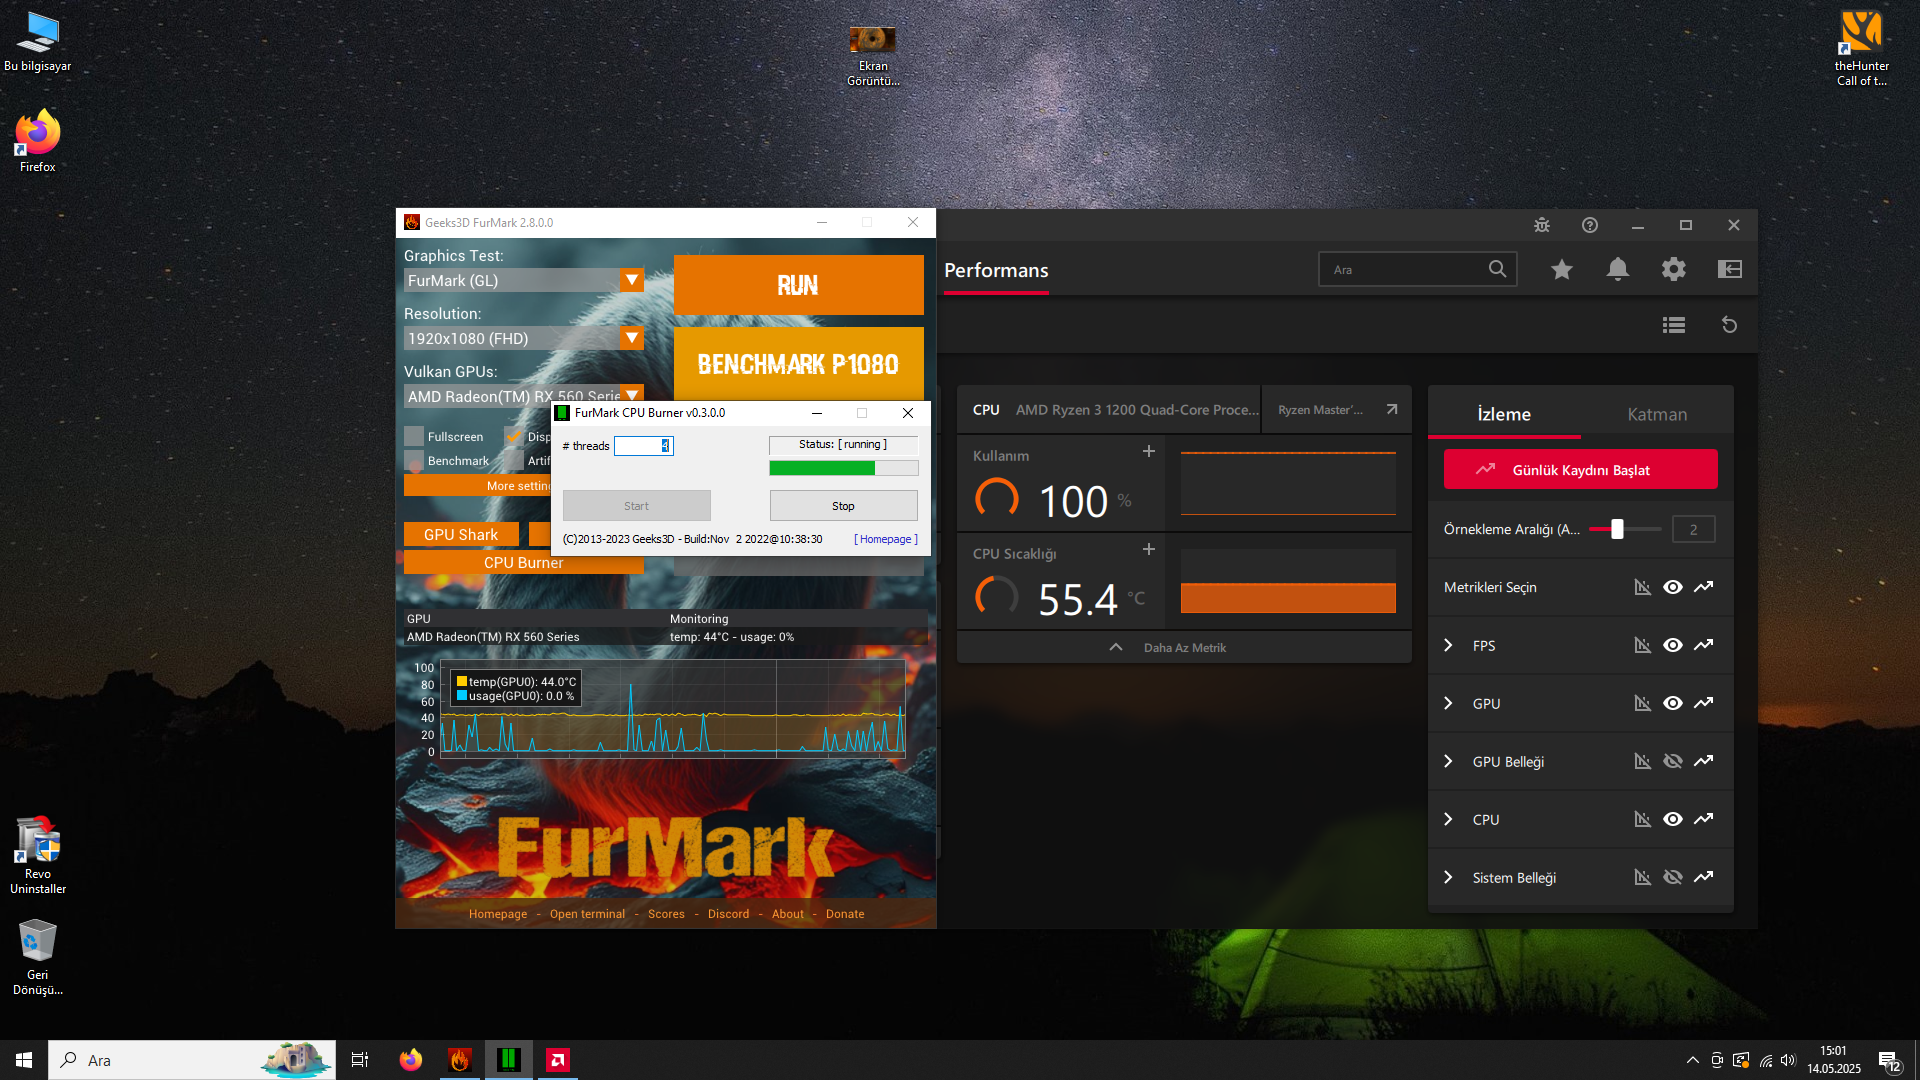Click the reset metrics arrow icon
The image size is (1920, 1080).
(x=1729, y=325)
